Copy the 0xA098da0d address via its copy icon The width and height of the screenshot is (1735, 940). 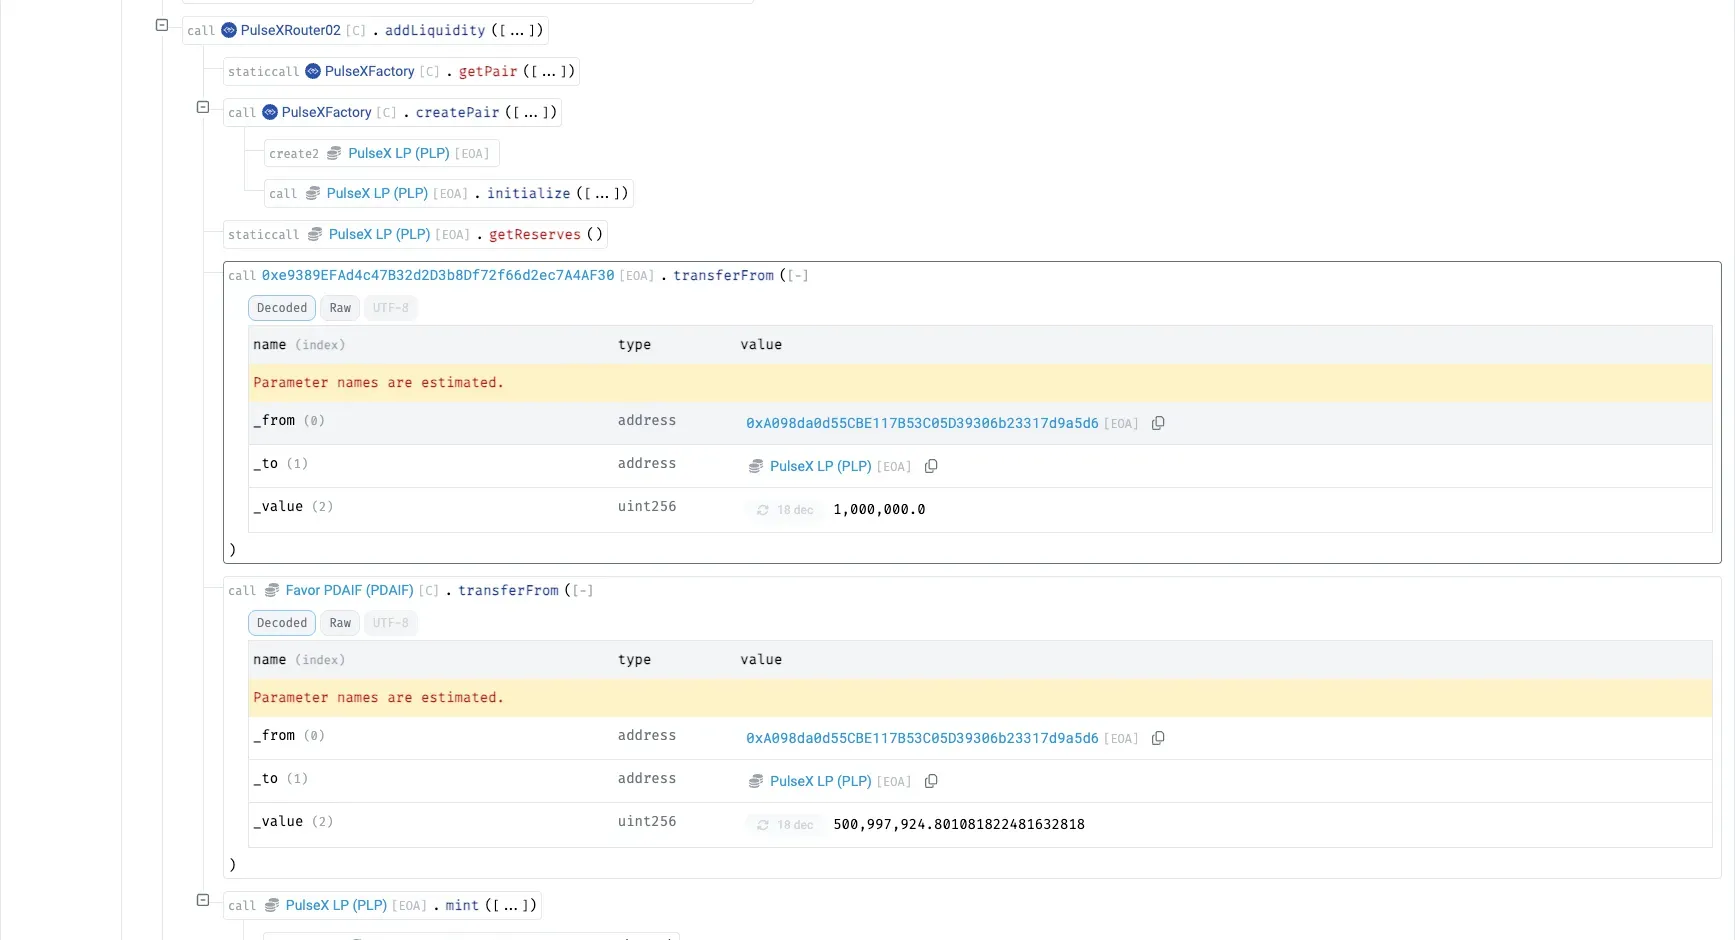tap(1158, 423)
